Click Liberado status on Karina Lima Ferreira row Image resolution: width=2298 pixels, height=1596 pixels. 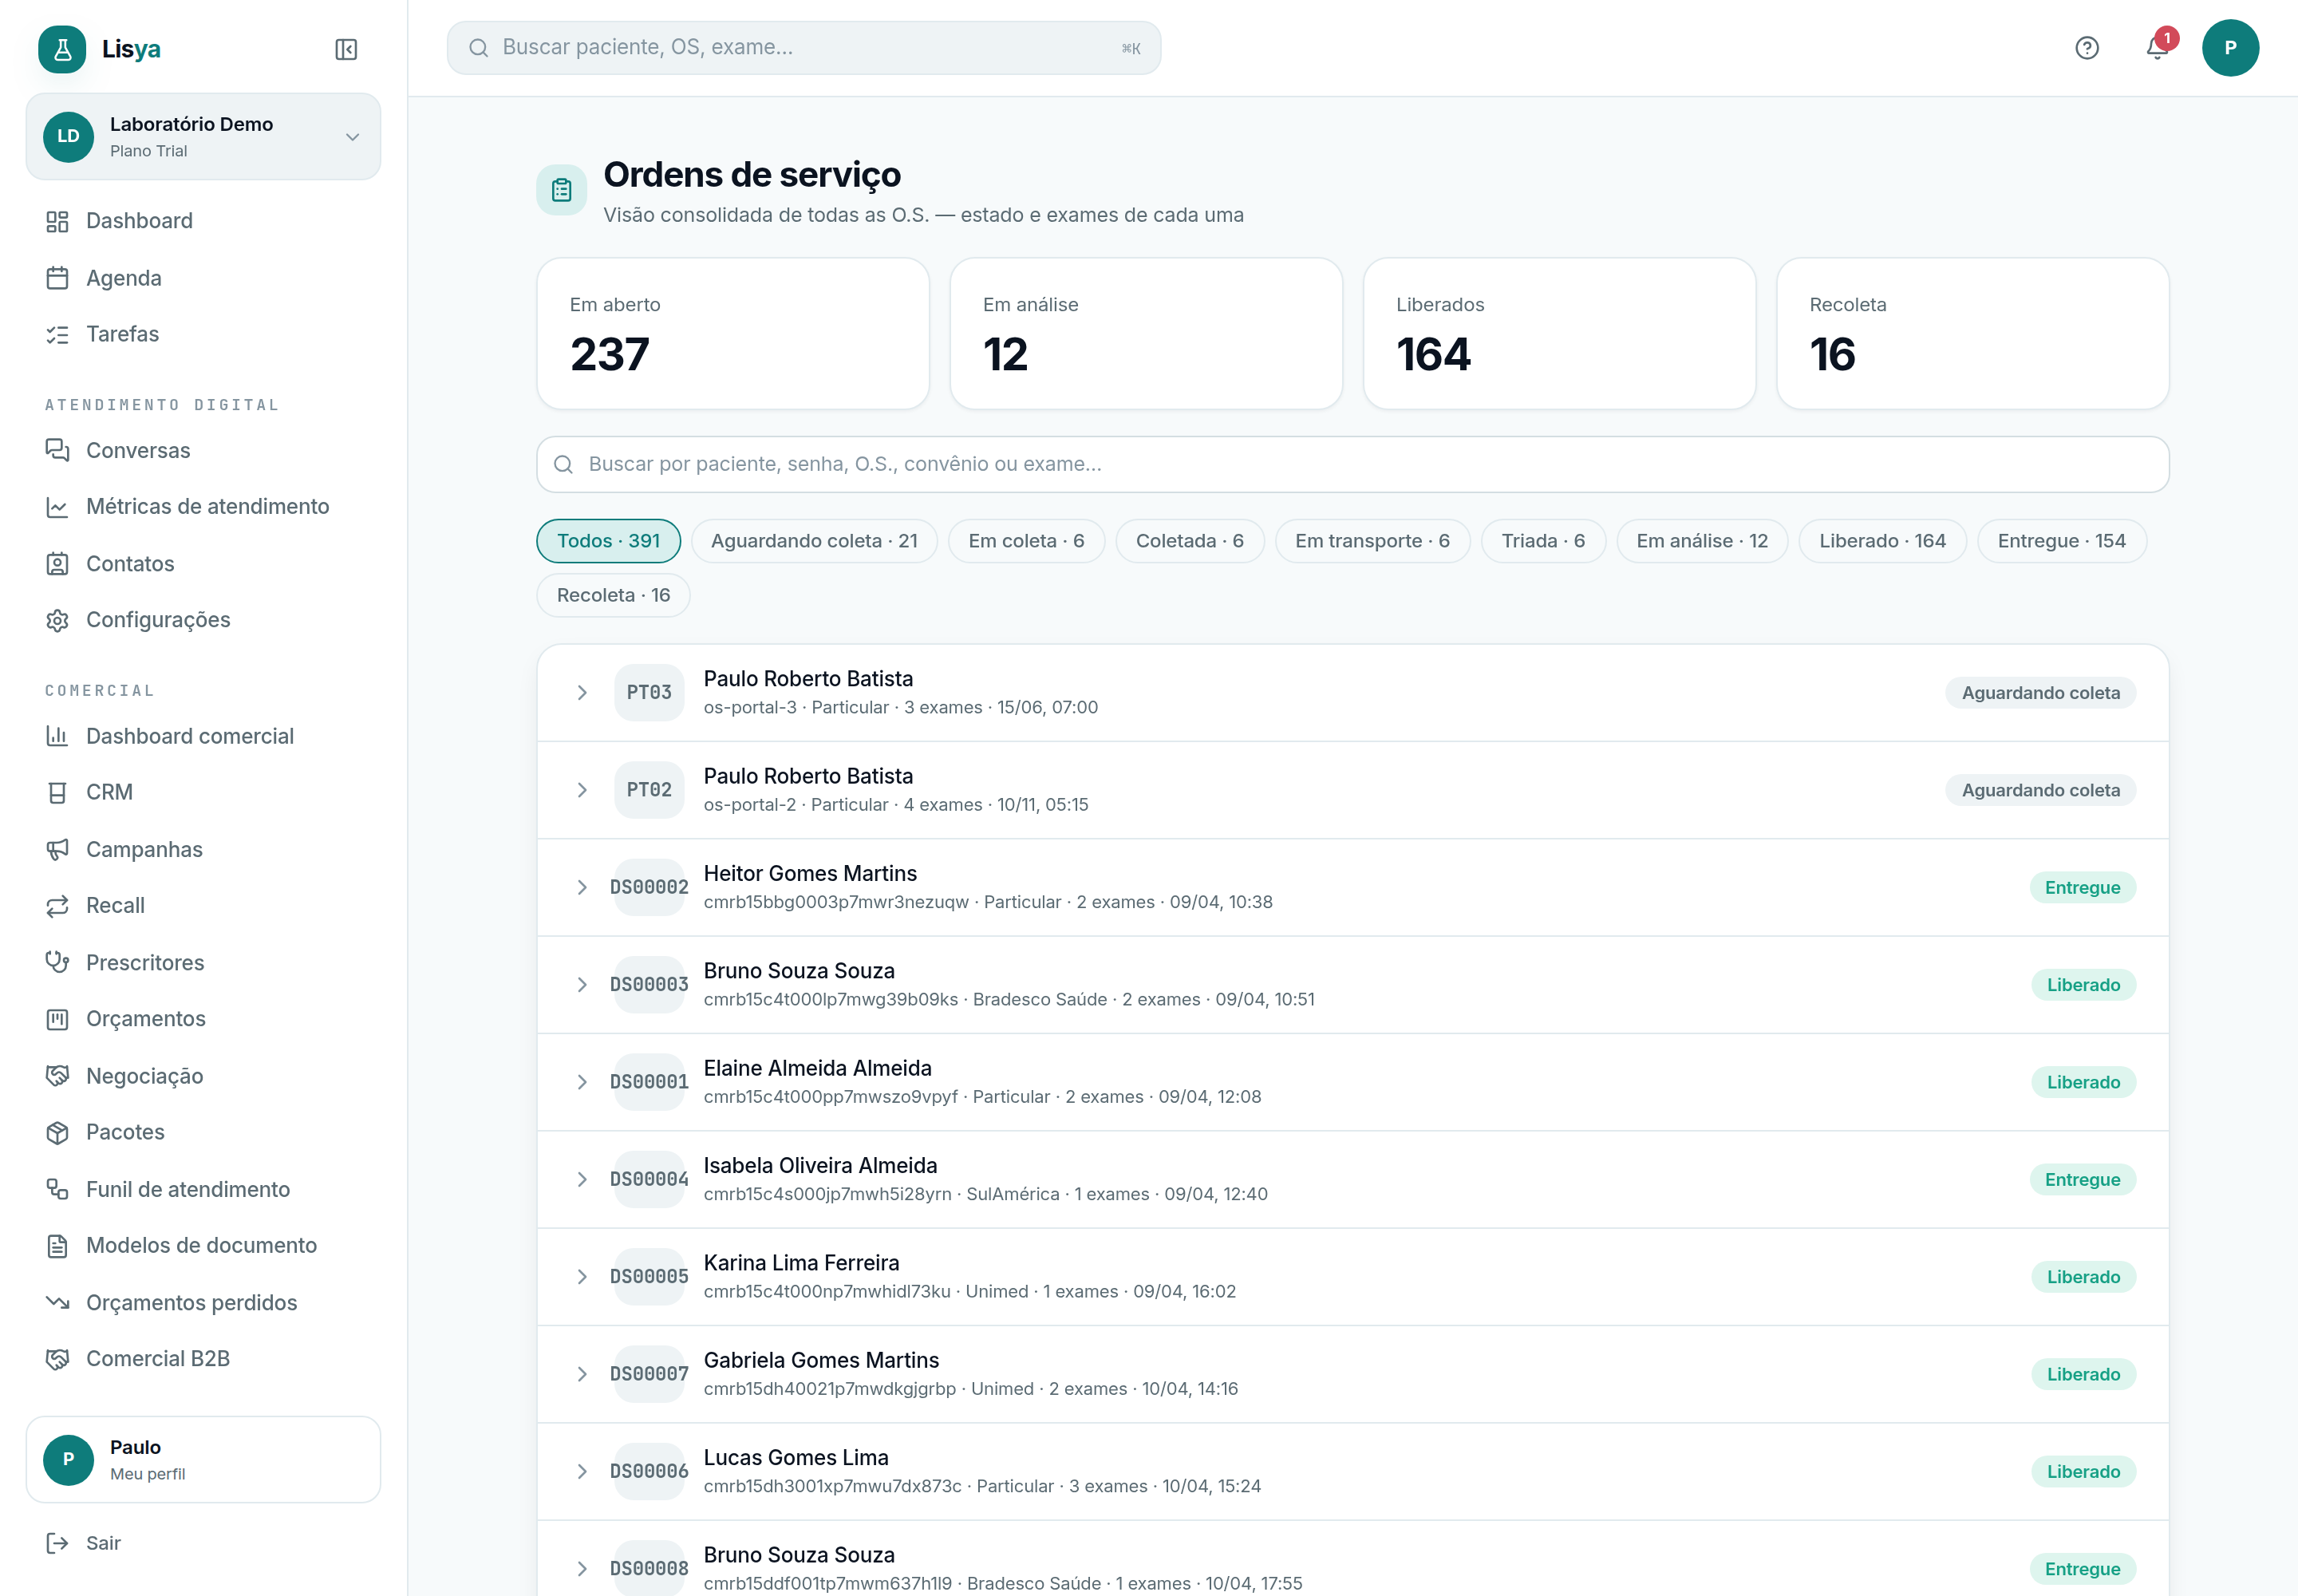(x=2083, y=1277)
